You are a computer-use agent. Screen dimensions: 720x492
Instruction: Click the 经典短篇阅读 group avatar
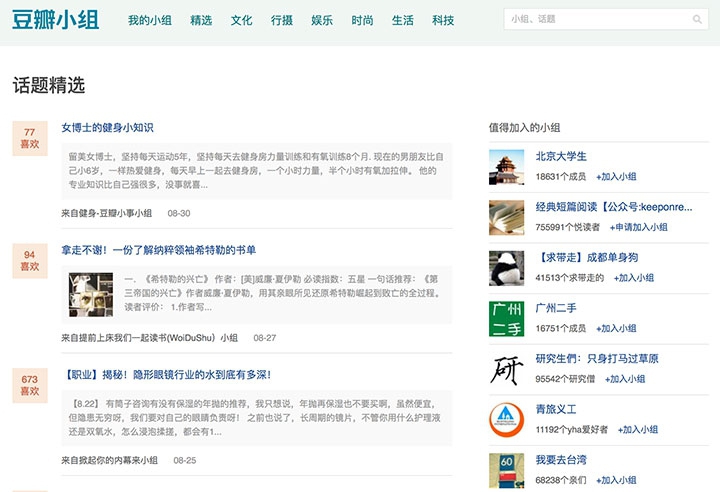coord(506,216)
